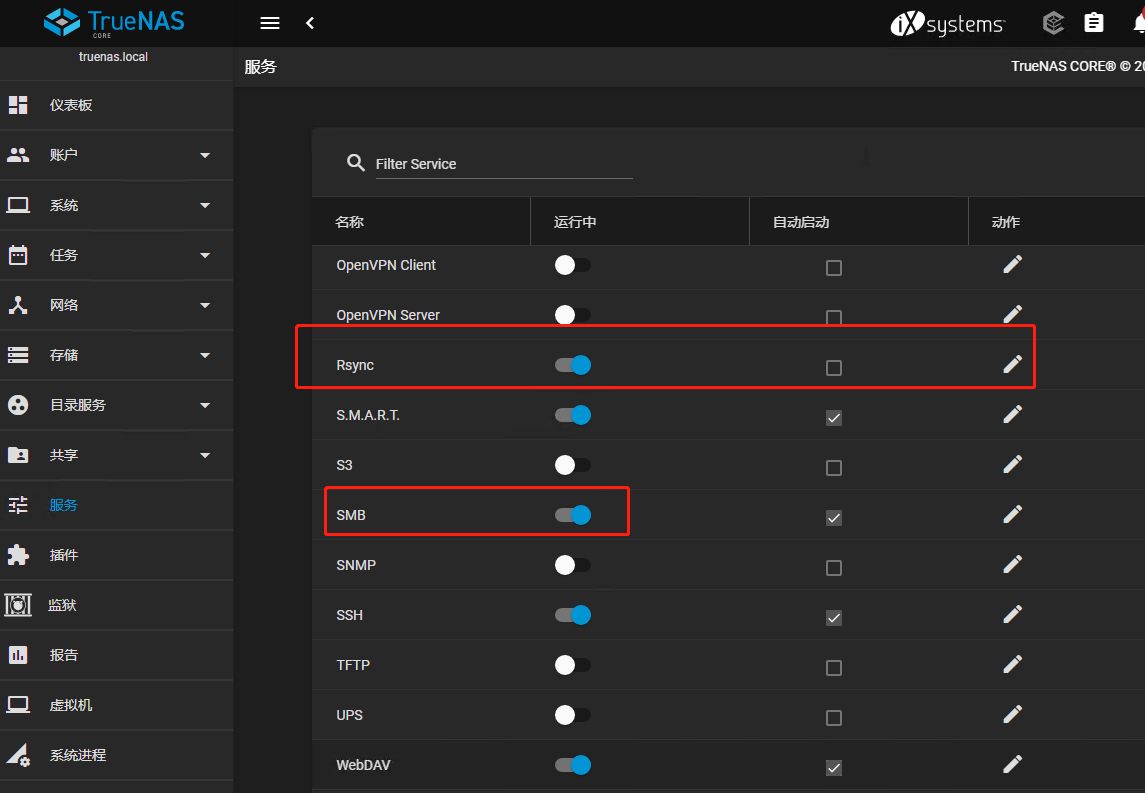This screenshot has height=793, width=1145.
Task: Edit SMB service settings via pencil icon
Action: 1012,514
